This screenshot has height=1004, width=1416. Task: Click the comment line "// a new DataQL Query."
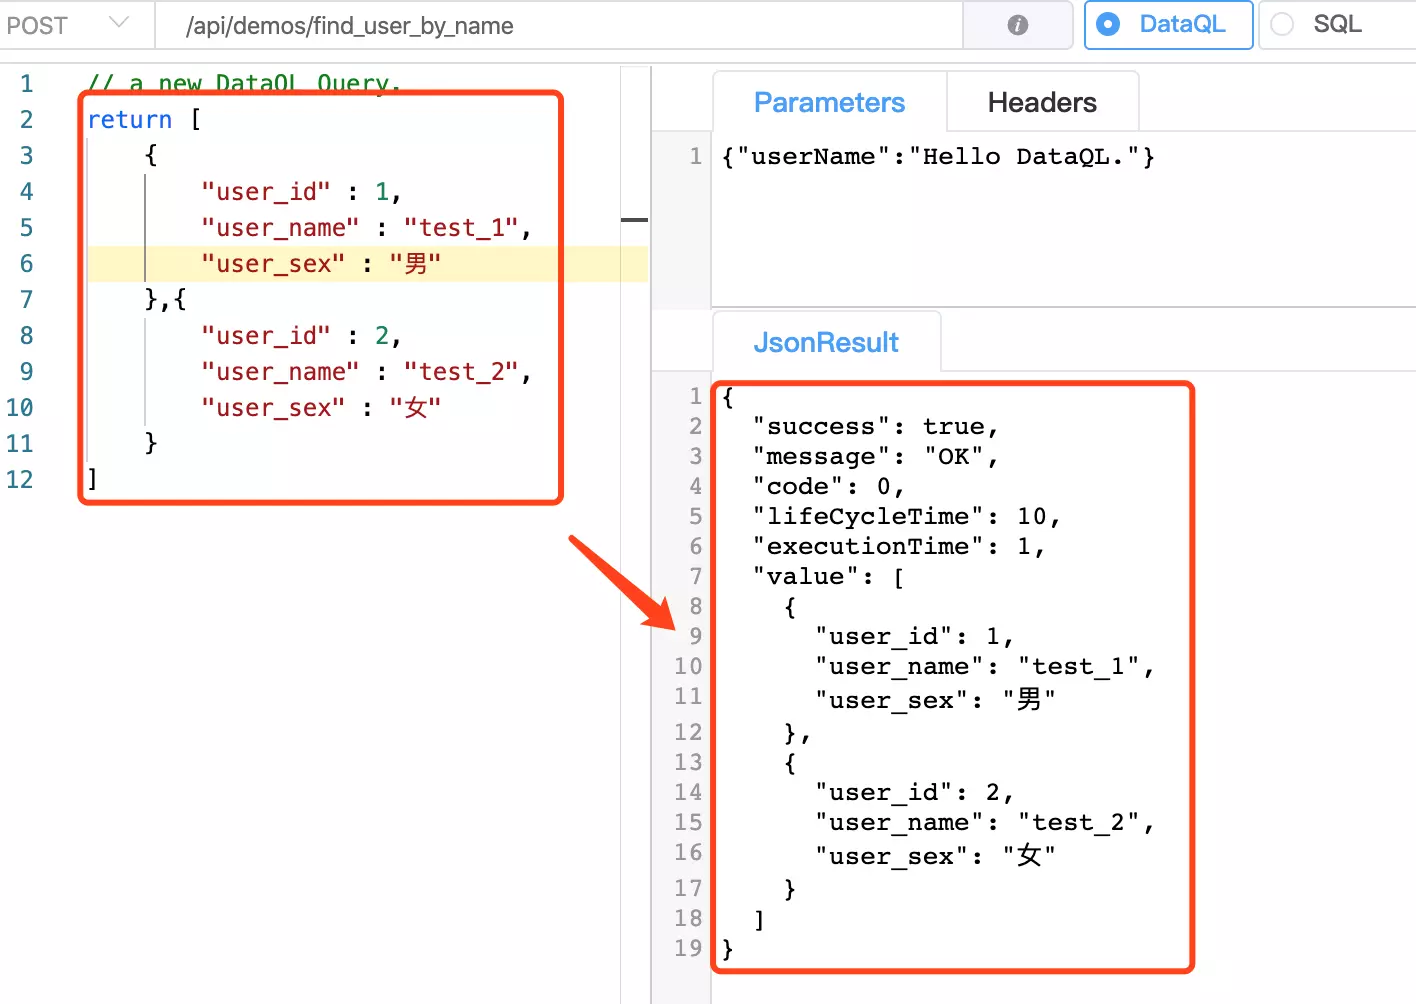tap(244, 84)
